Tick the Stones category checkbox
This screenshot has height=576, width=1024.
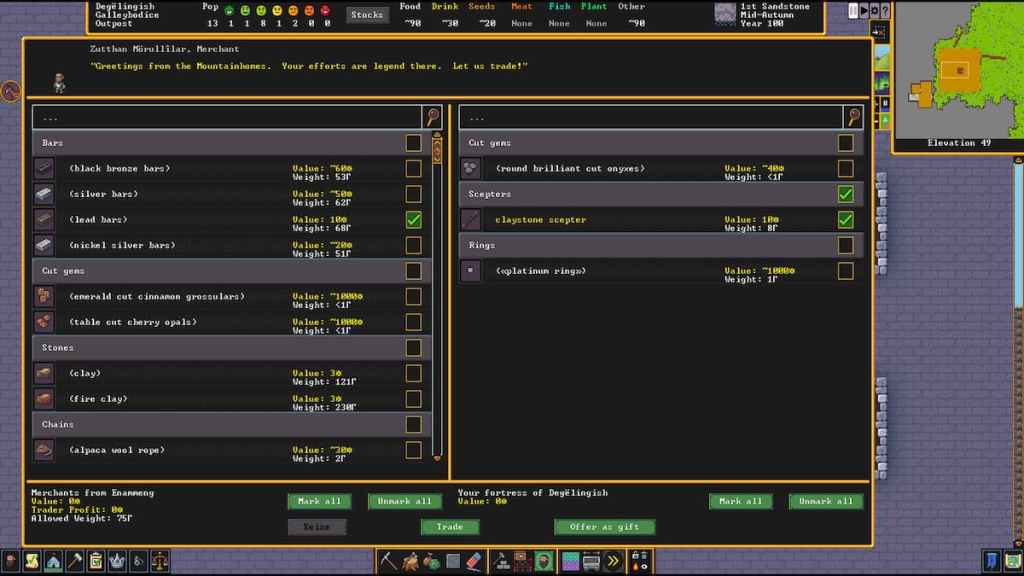pos(413,347)
